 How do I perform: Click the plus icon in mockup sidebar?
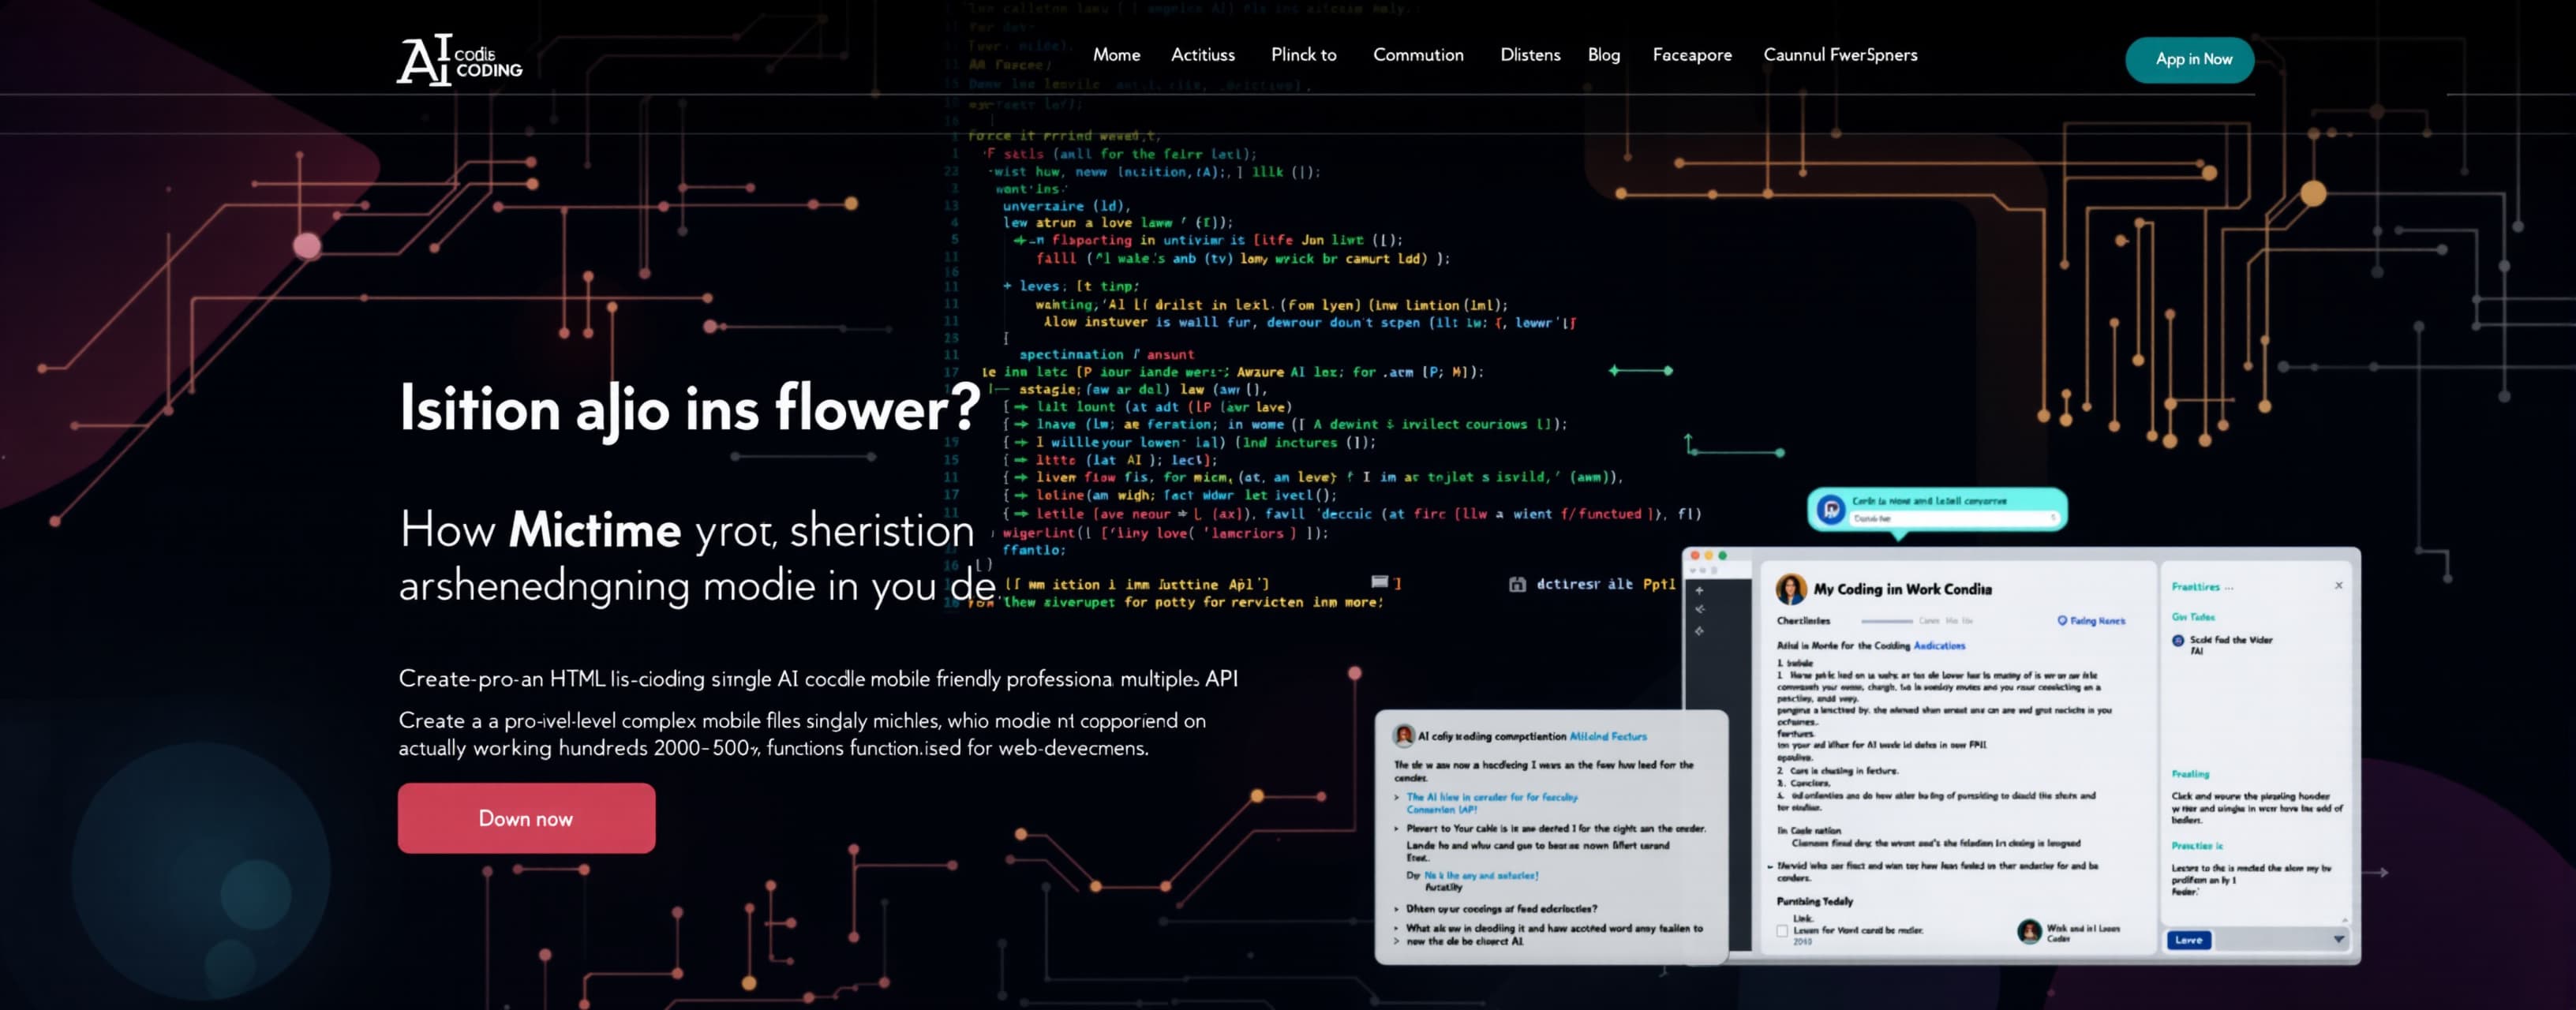point(1699,590)
